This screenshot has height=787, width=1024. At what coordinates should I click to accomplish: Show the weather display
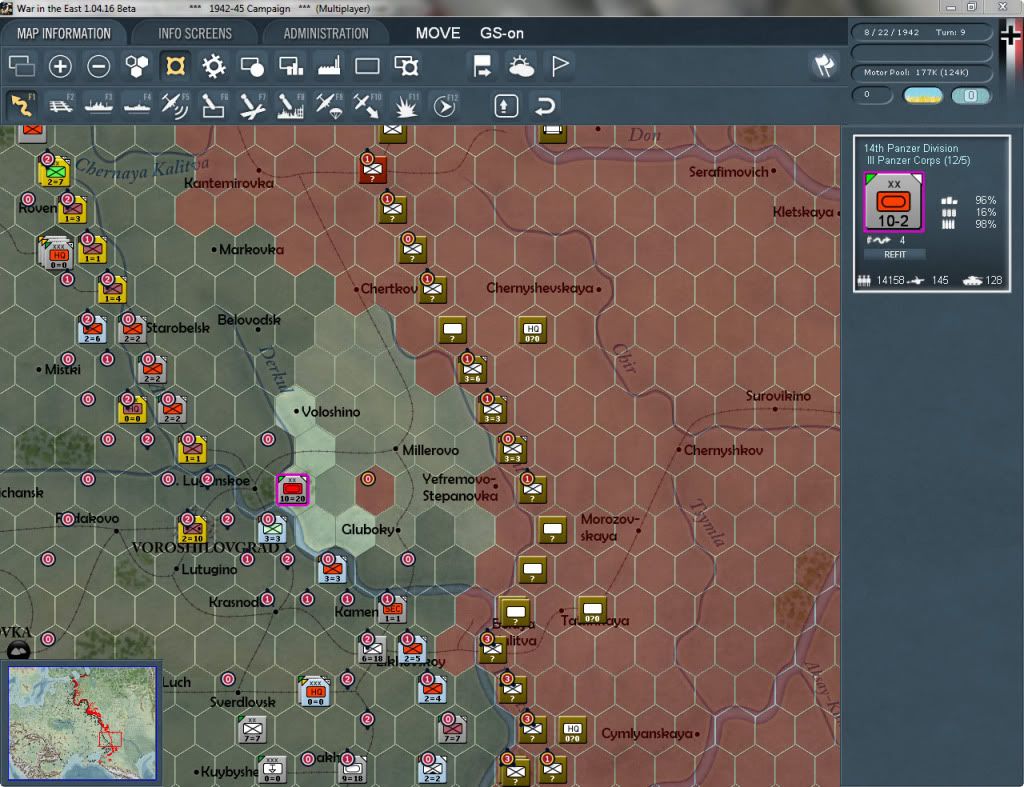(x=521, y=66)
